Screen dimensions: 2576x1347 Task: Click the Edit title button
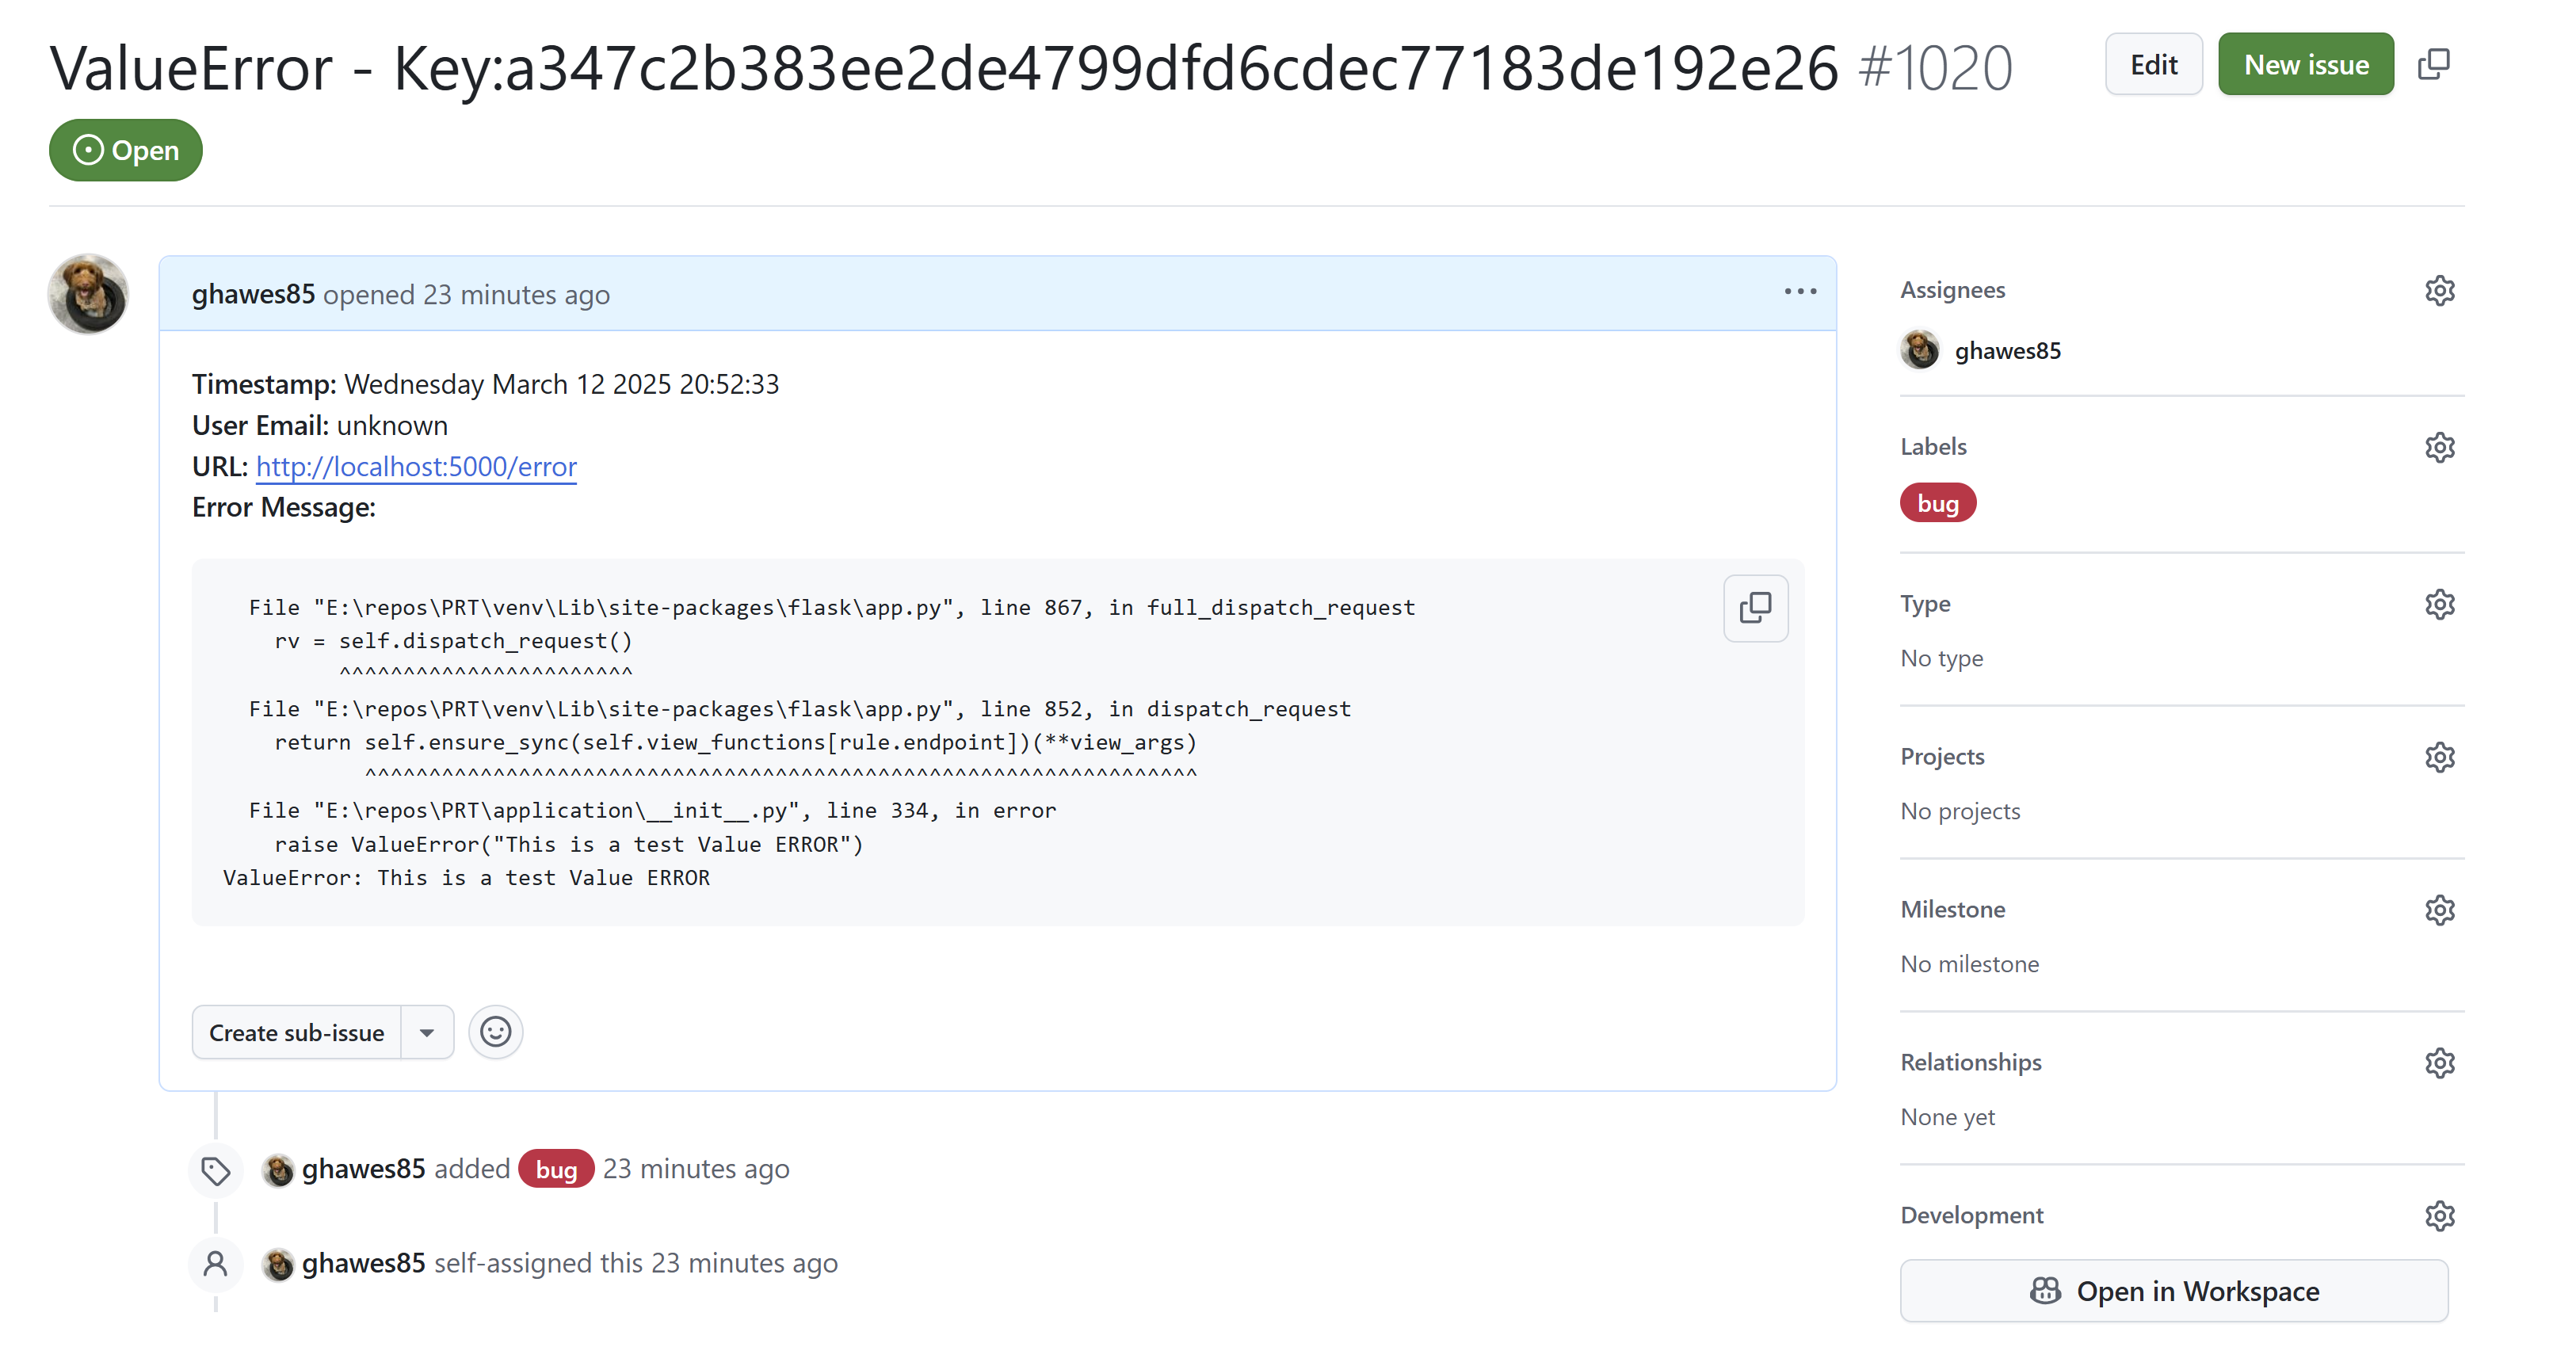2153,65
